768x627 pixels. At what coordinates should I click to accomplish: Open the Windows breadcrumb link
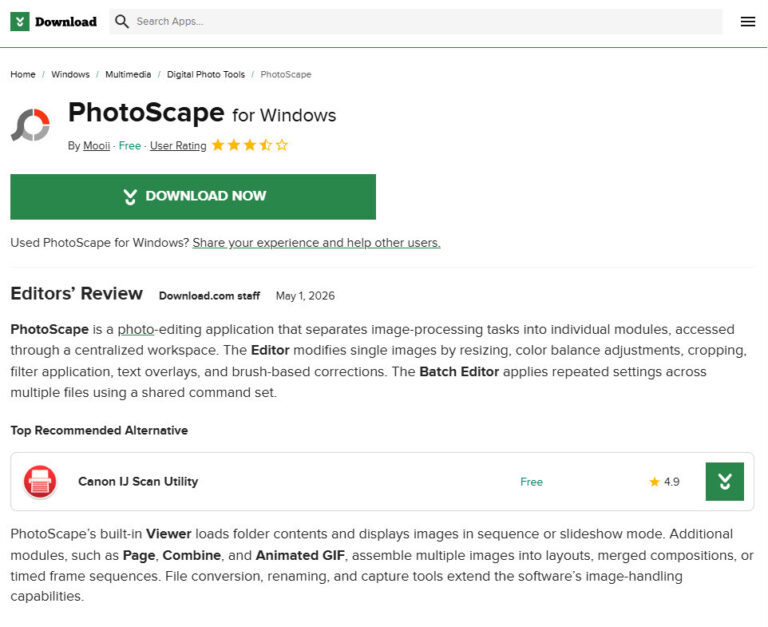[x=71, y=74]
